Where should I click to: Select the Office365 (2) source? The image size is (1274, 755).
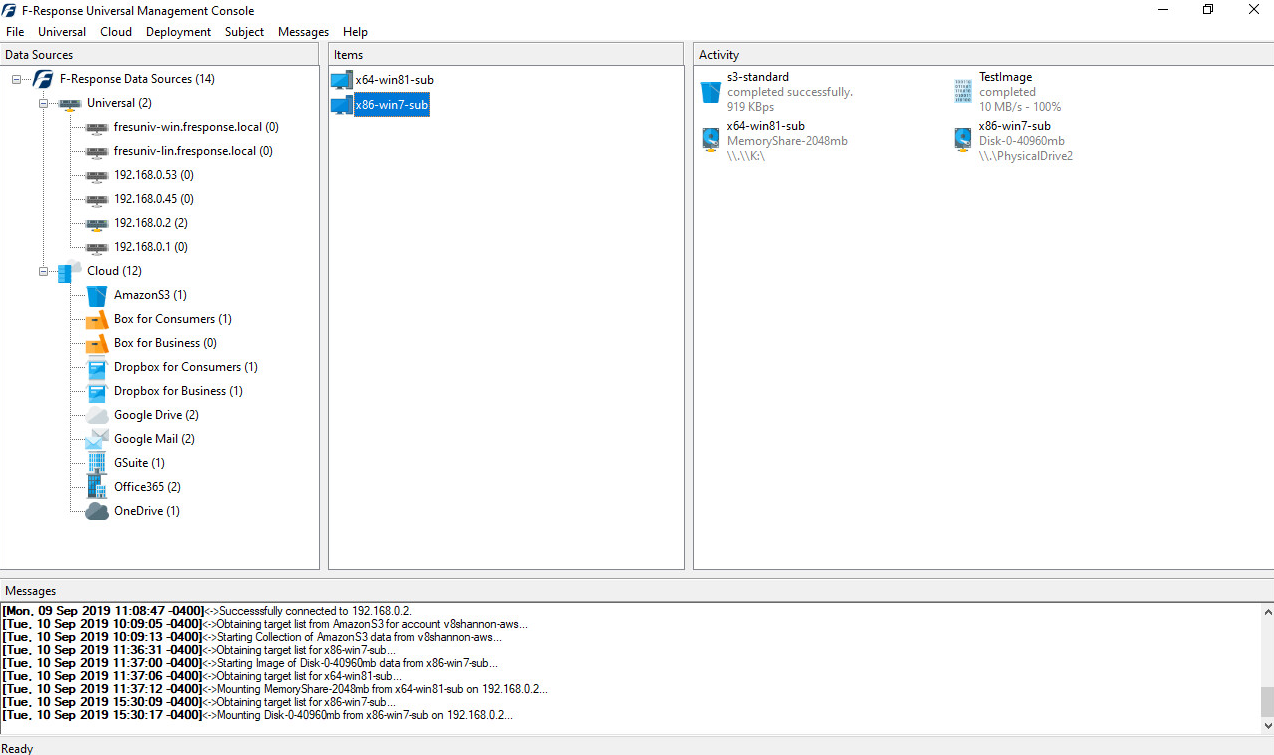point(147,487)
